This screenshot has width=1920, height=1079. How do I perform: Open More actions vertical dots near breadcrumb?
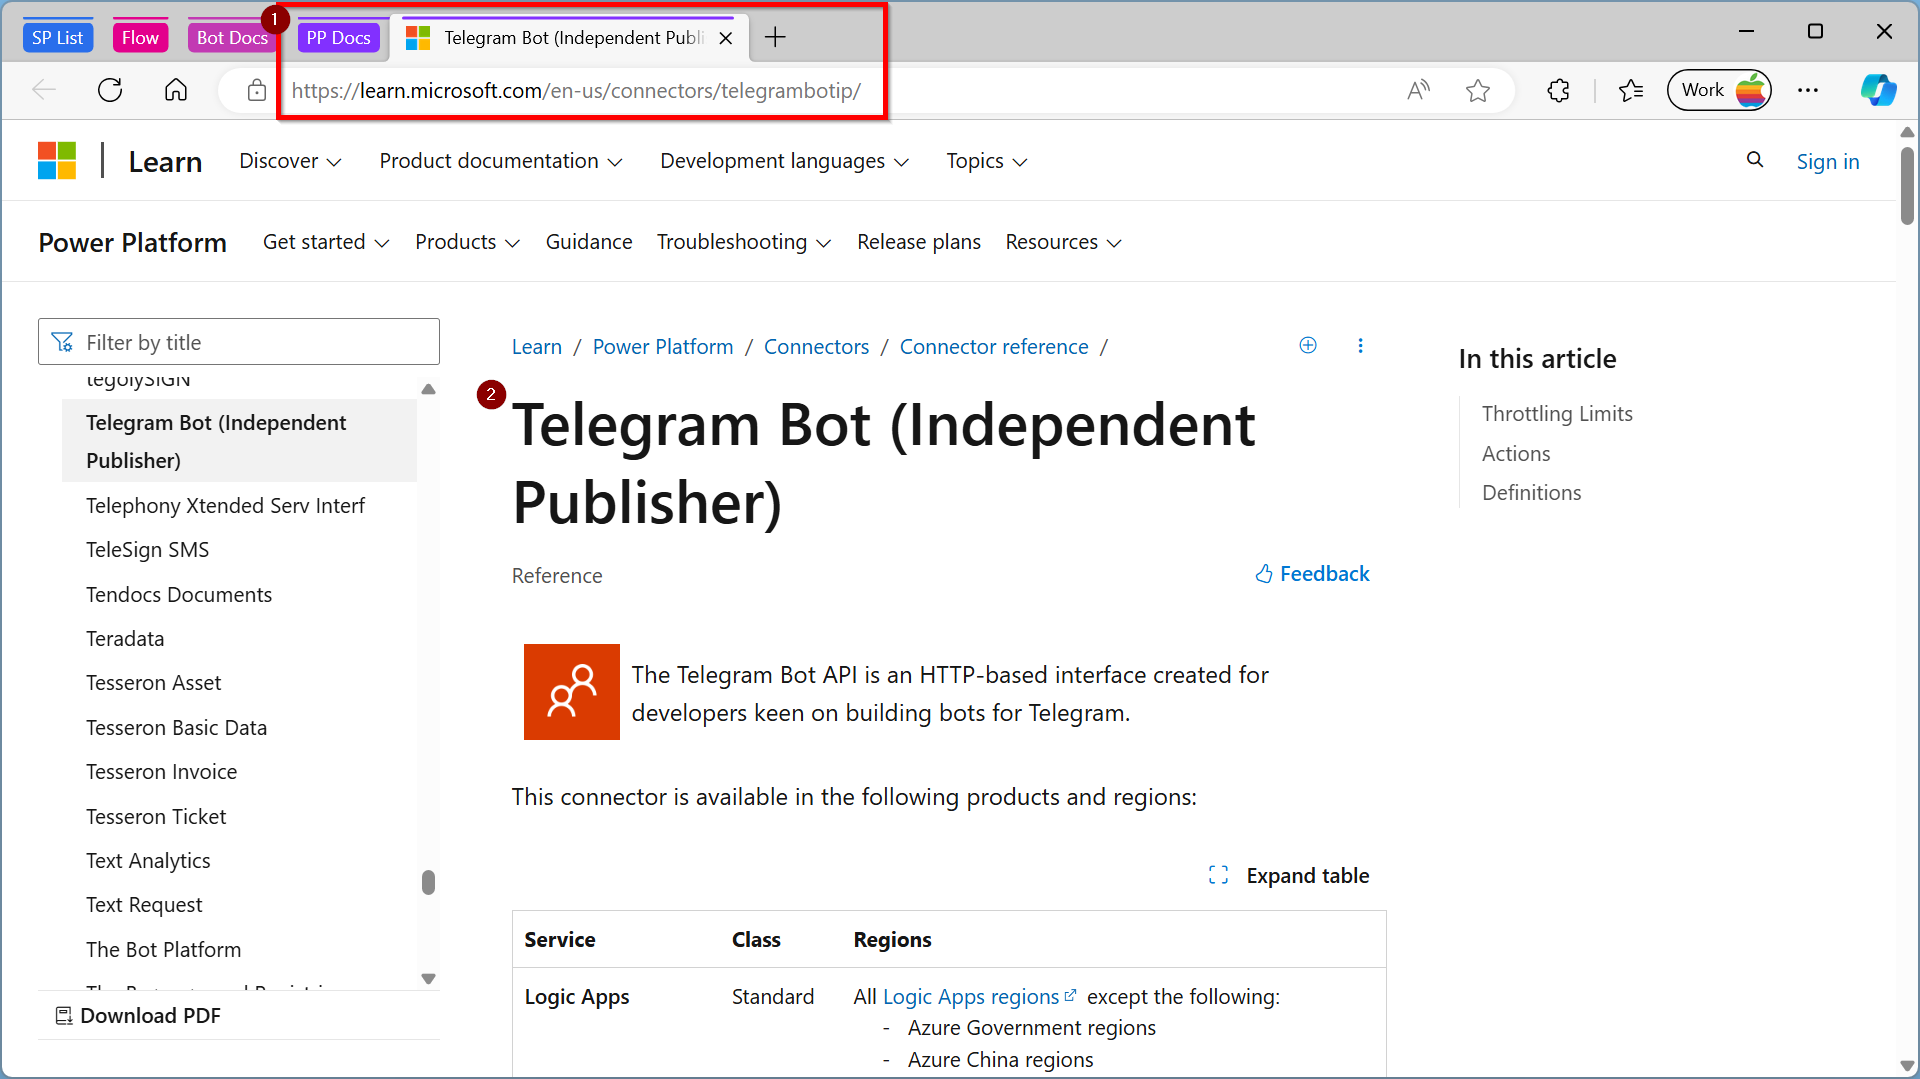(x=1360, y=345)
